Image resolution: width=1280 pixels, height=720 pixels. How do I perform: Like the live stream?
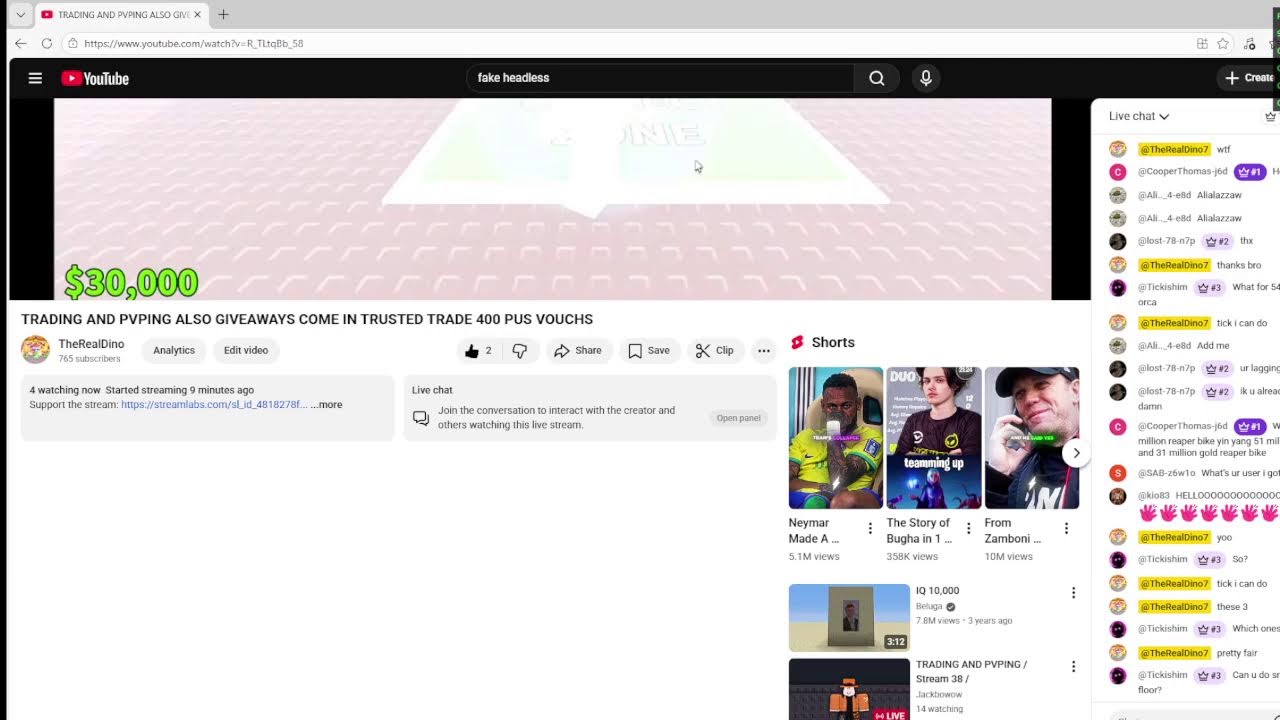477,351
